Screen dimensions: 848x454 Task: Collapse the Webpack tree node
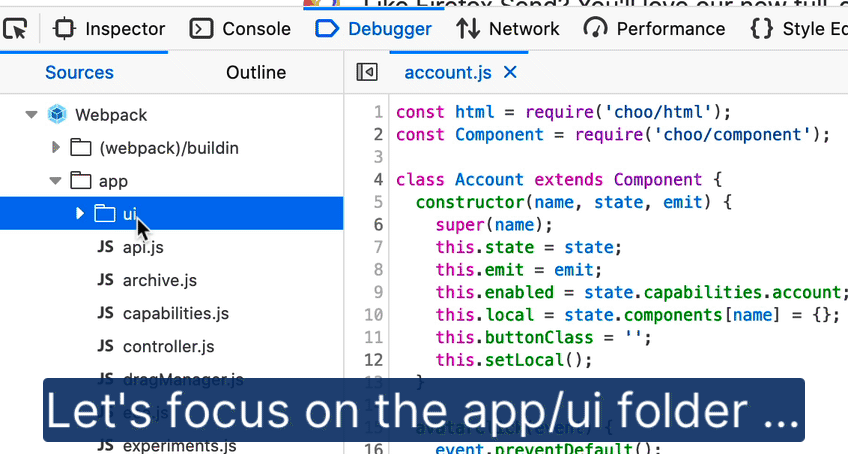tap(31, 115)
